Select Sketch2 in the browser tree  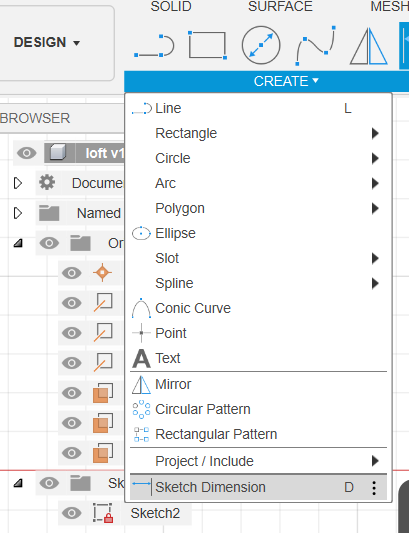tap(155, 513)
